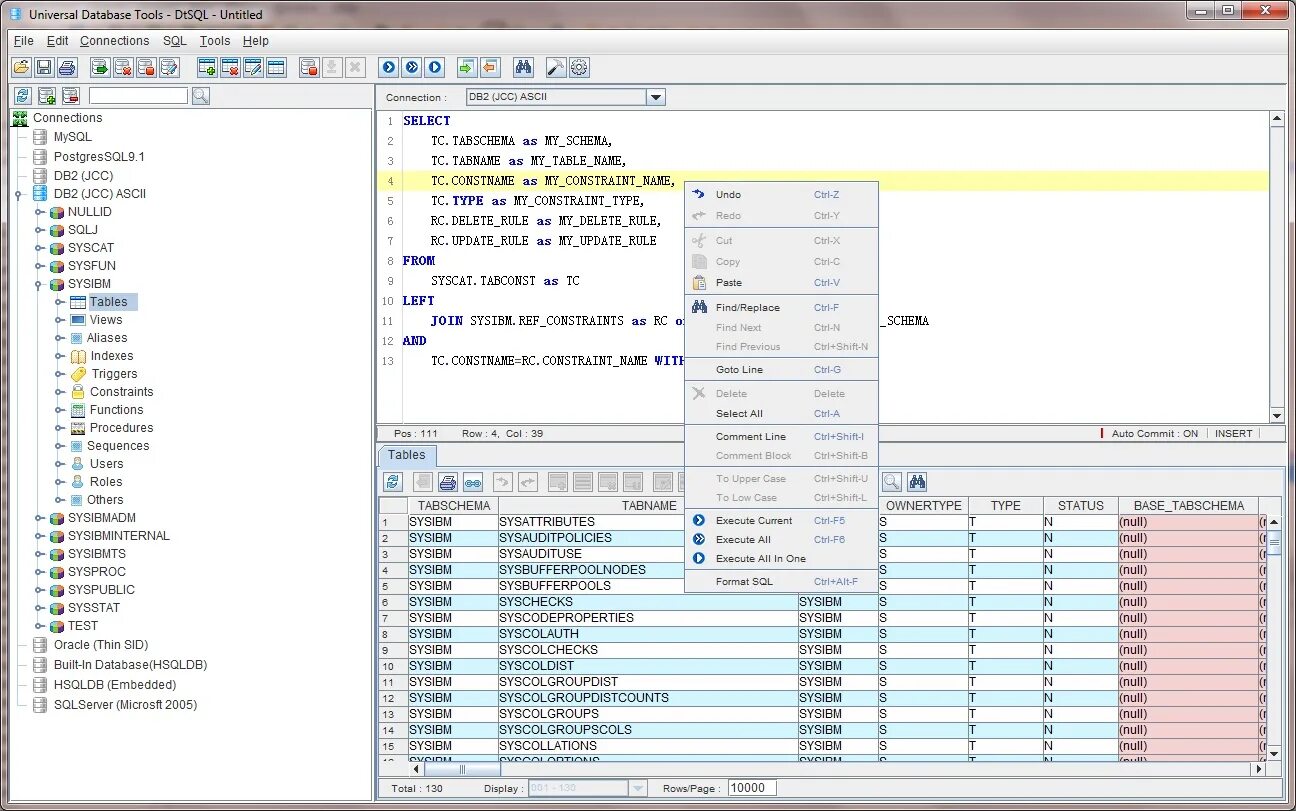Image resolution: width=1296 pixels, height=811 pixels.
Task: Collapse the DB2 (JCC) ASCII connection node
Action: (x=19, y=194)
